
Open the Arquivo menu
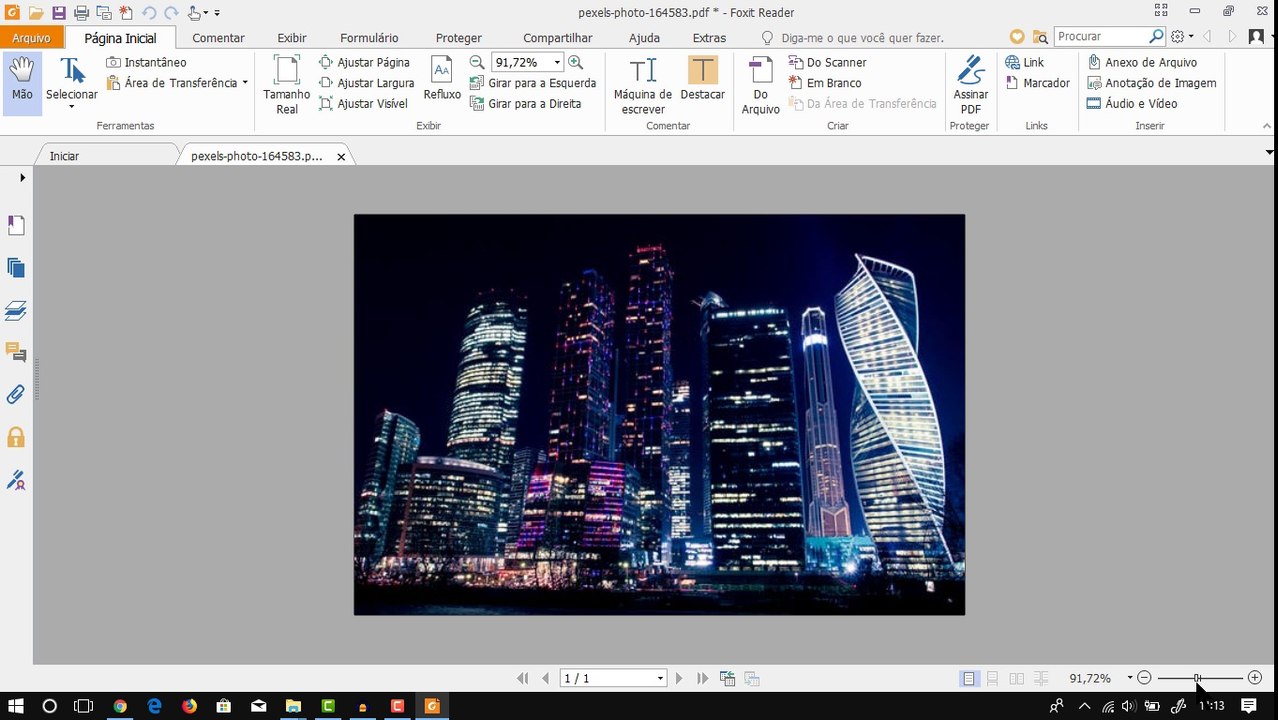[31, 38]
